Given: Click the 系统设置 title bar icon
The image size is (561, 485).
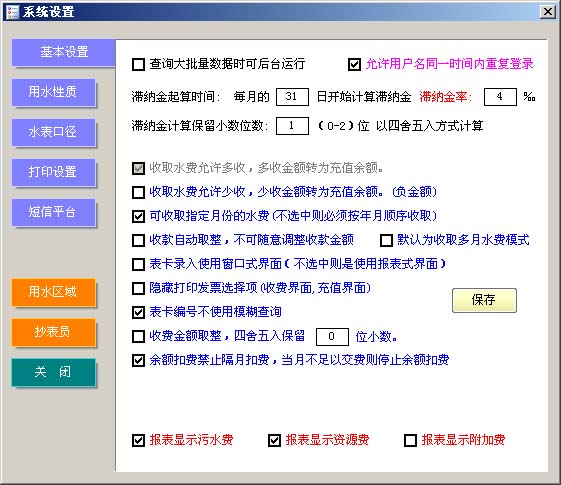Looking at the screenshot, I should tap(12, 12).
